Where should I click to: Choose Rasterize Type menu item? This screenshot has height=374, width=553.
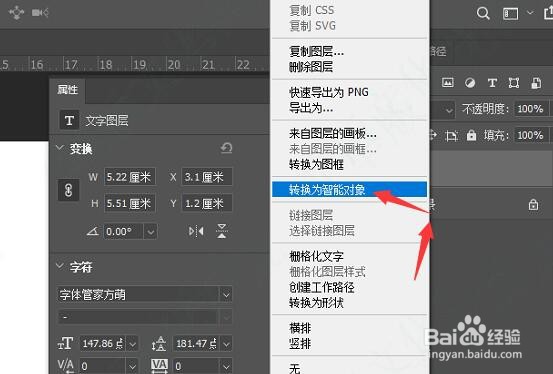pyautogui.click(x=316, y=256)
